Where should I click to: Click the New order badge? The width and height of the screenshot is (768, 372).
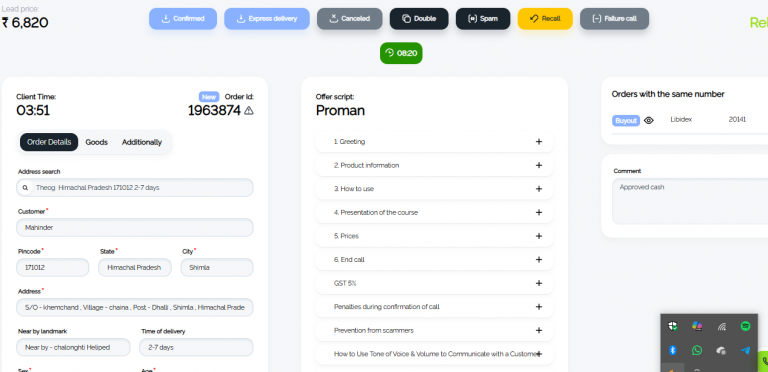point(209,97)
